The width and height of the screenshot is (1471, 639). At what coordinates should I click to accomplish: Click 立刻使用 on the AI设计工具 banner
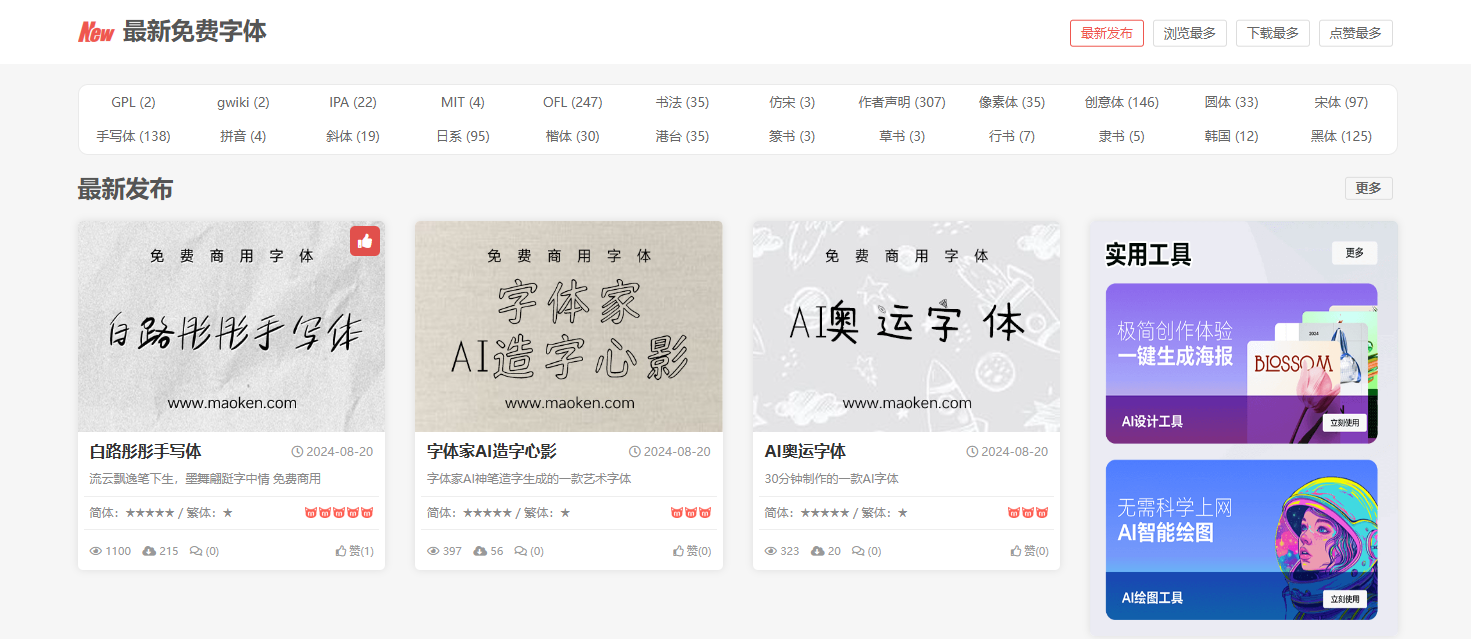tap(1344, 423)
